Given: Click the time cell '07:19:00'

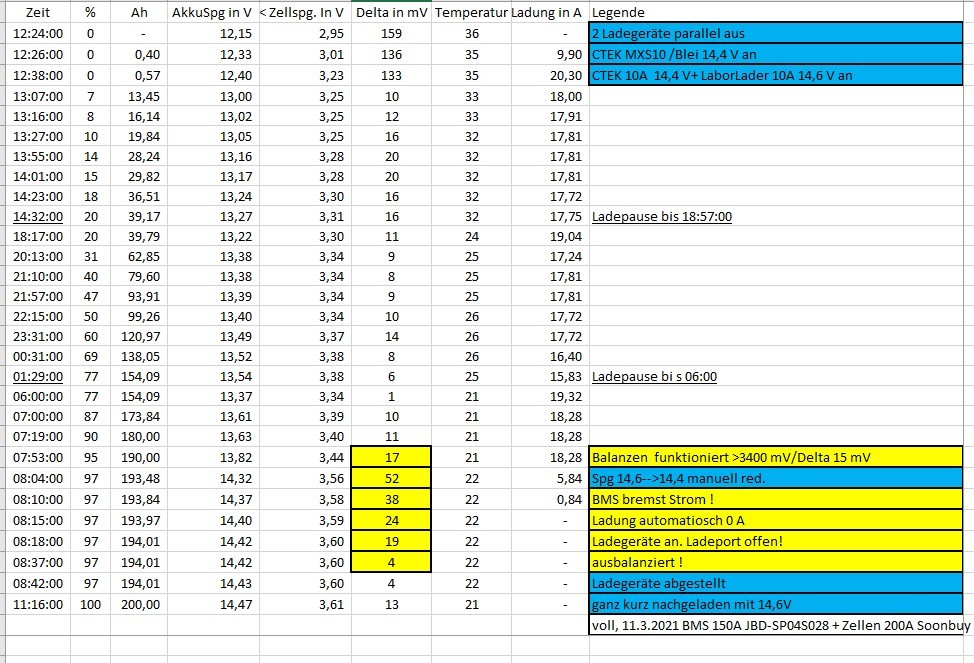Looking at the screenshot, I should (38, 436).
